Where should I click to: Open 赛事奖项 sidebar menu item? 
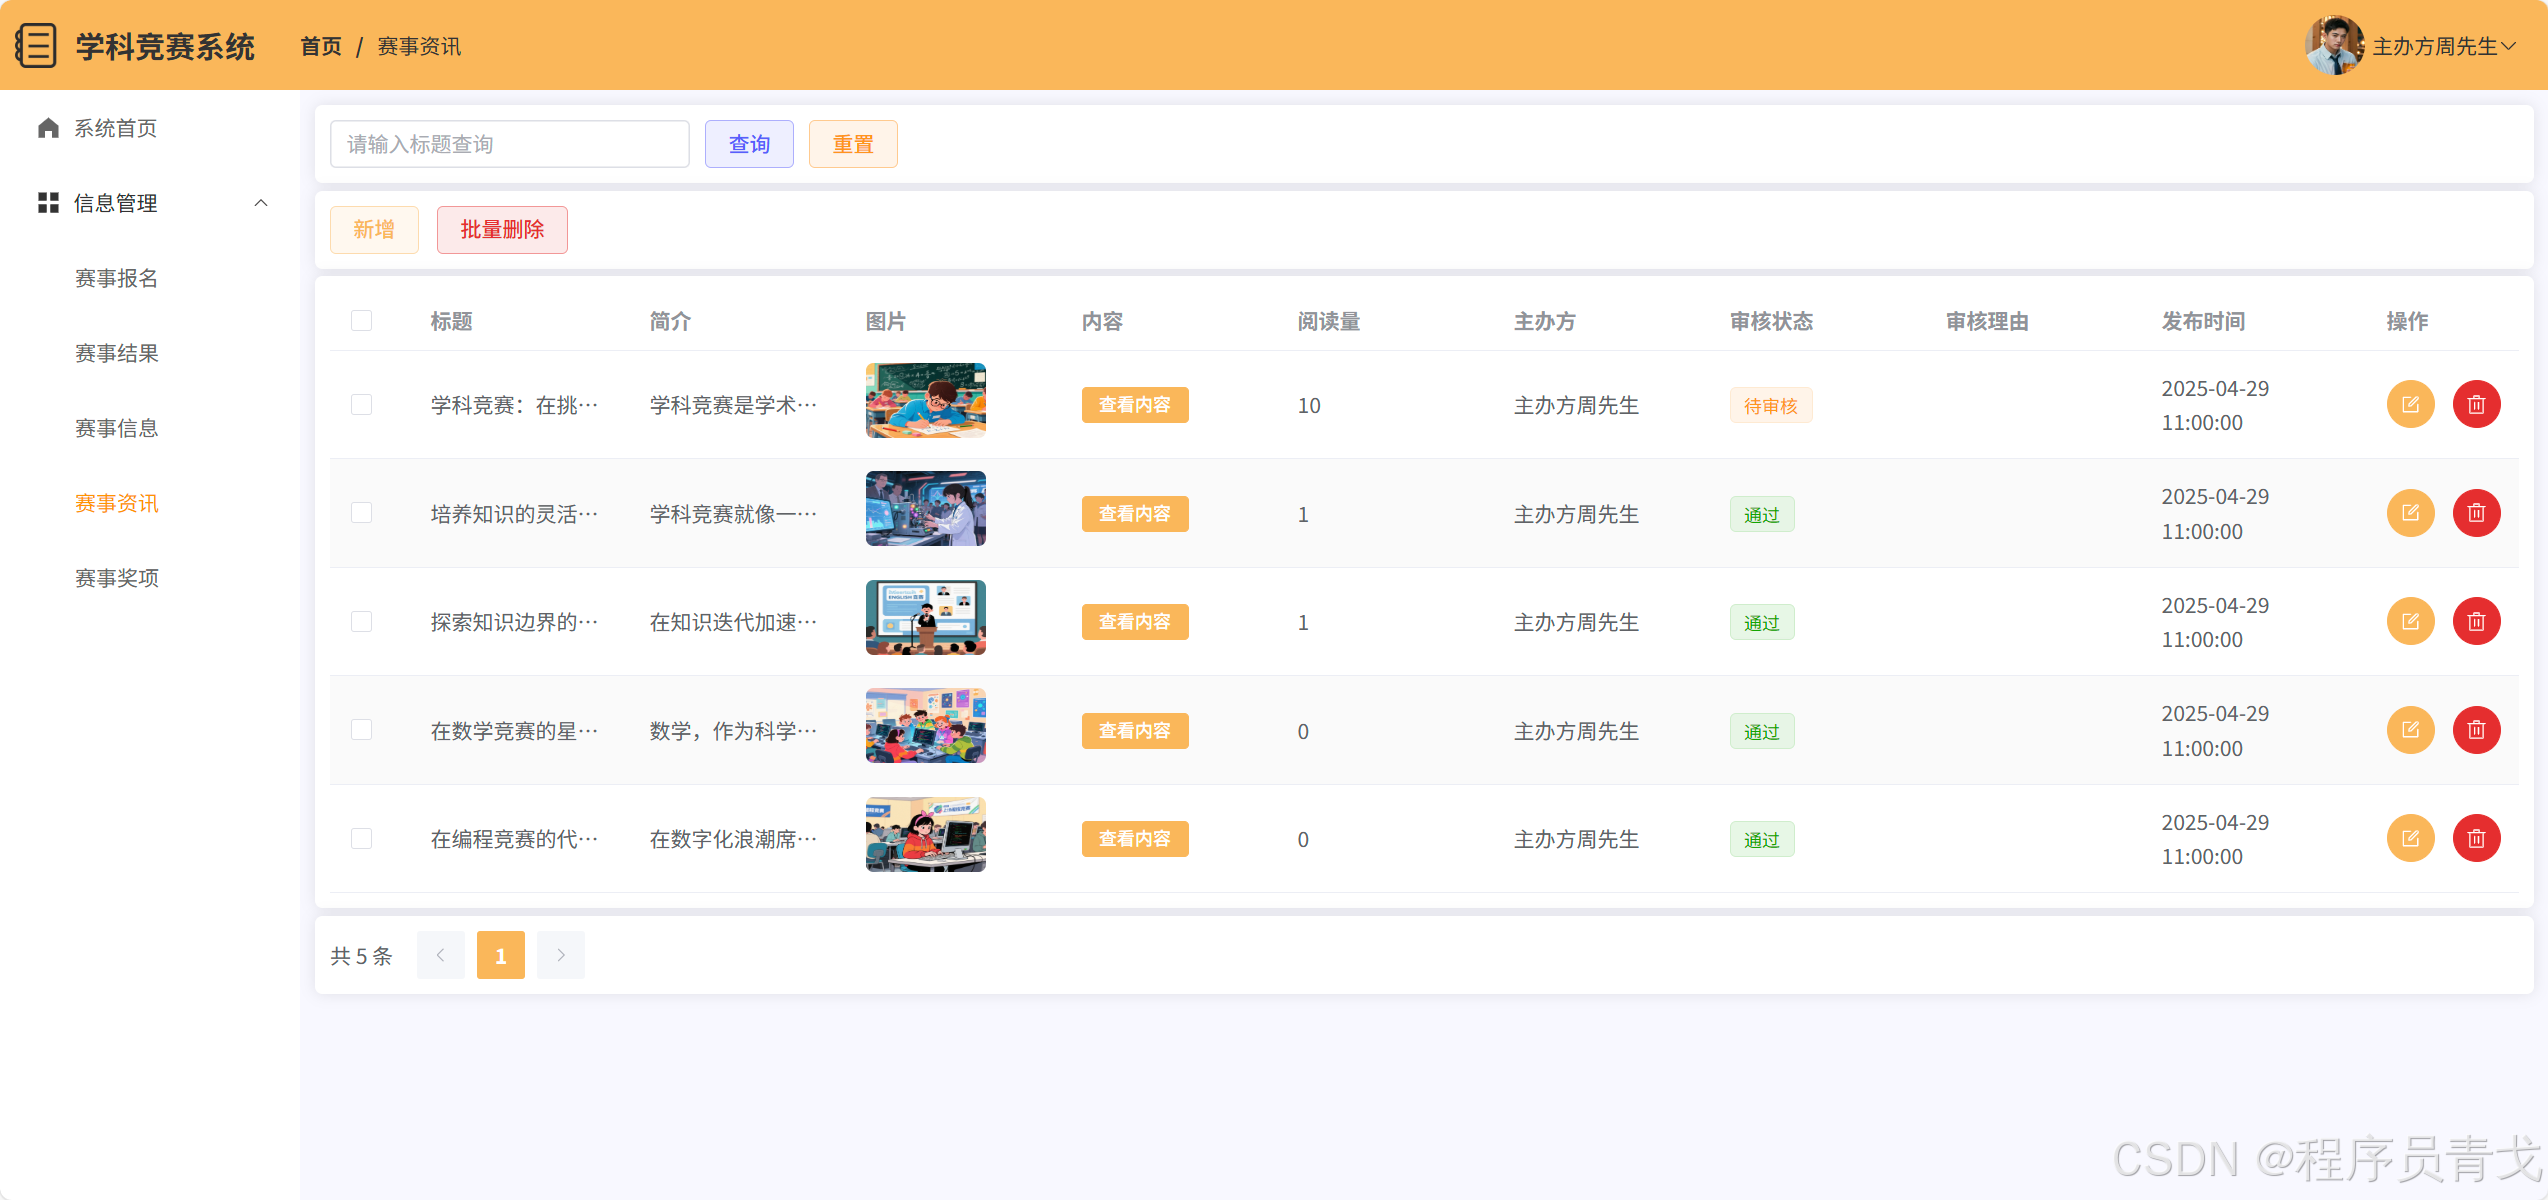tap(117, 578)
